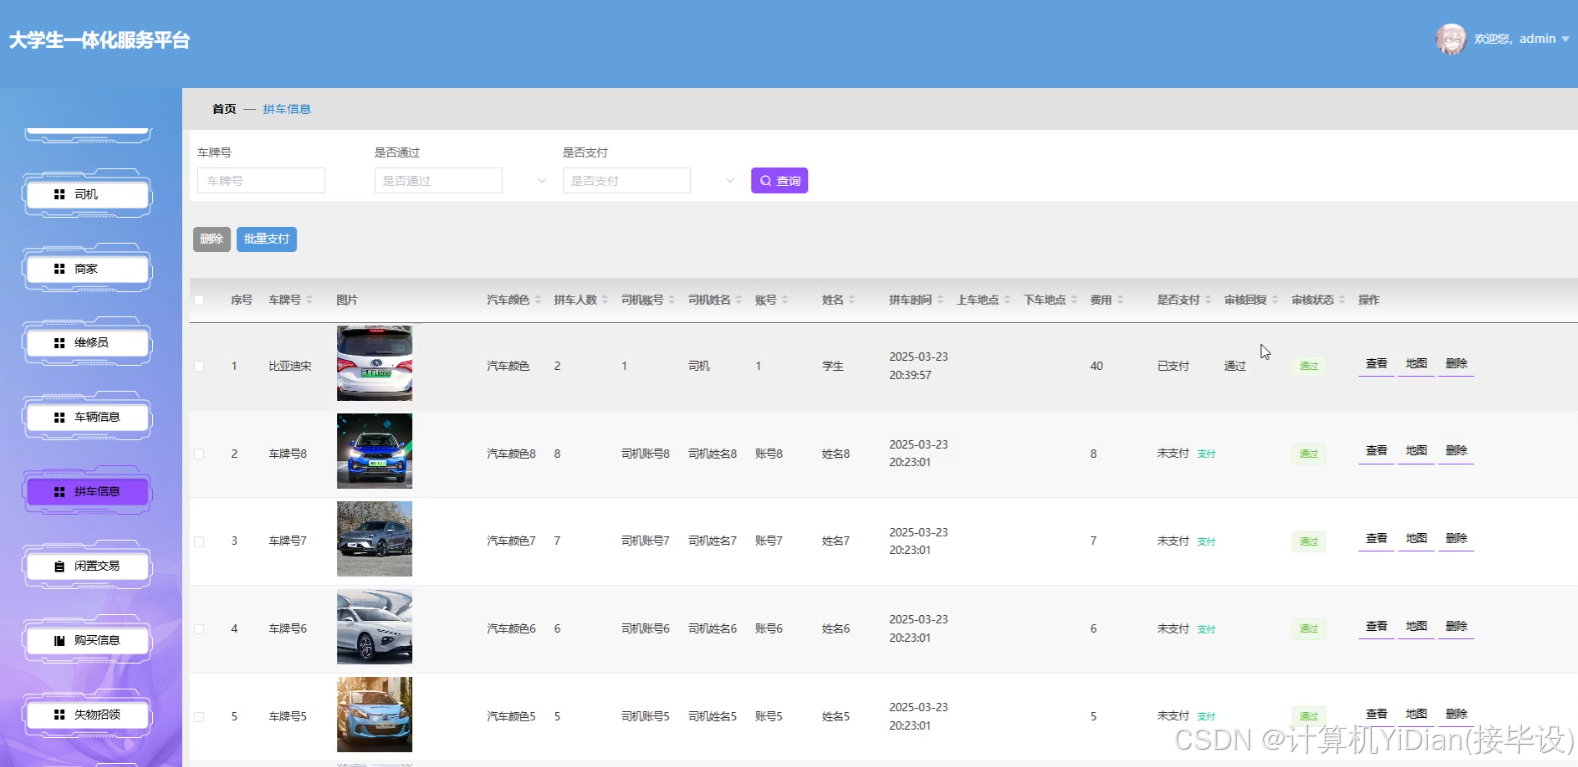Viewport: 1578px width, 767px height.
Task: Click the 已支付 cell in row 1
Action: pos(1173,366)
